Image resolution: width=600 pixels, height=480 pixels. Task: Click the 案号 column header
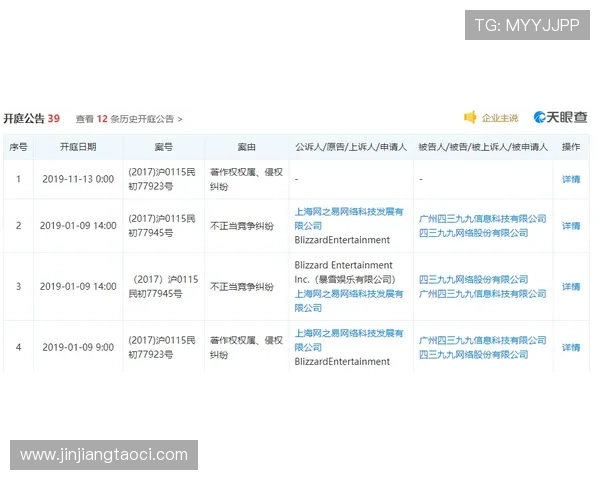[163, 147]
